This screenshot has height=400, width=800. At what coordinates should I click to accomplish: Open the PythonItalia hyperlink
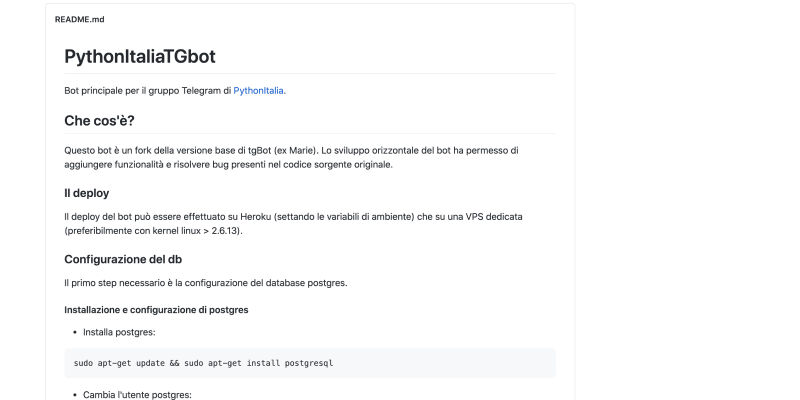(x=258, y=90)
